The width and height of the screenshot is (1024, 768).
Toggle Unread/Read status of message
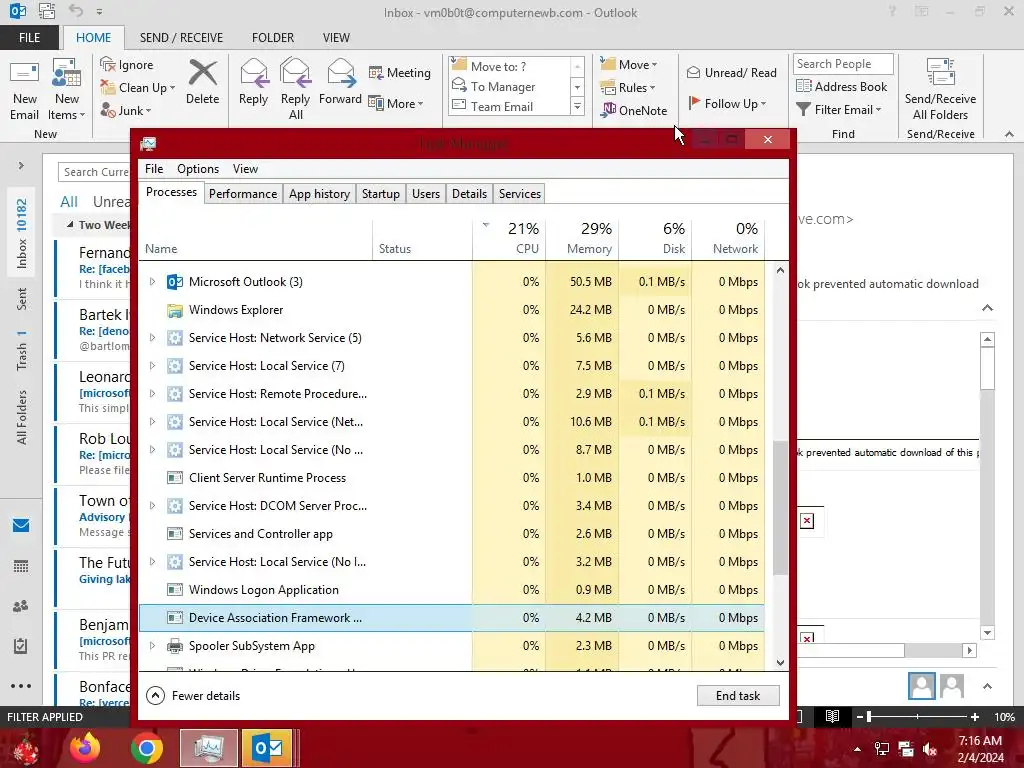click(x=732, y=72)
